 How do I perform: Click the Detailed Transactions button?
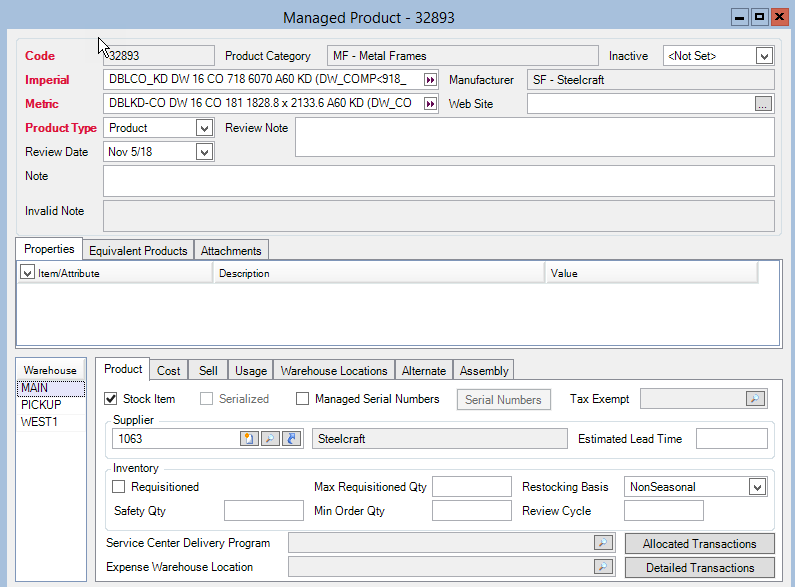pyautogui.click(x=700, y=568)
